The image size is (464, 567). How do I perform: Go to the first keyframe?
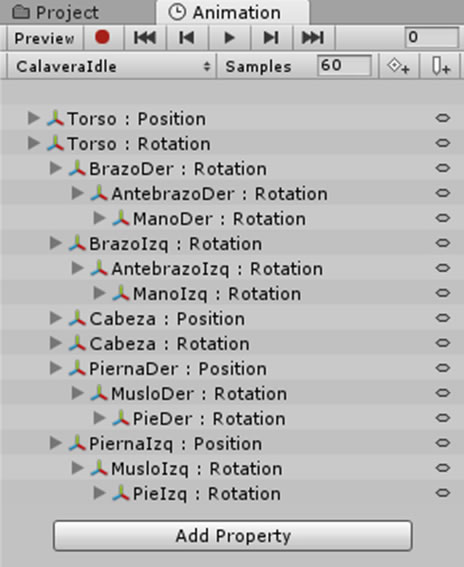[x=145, y=37]
